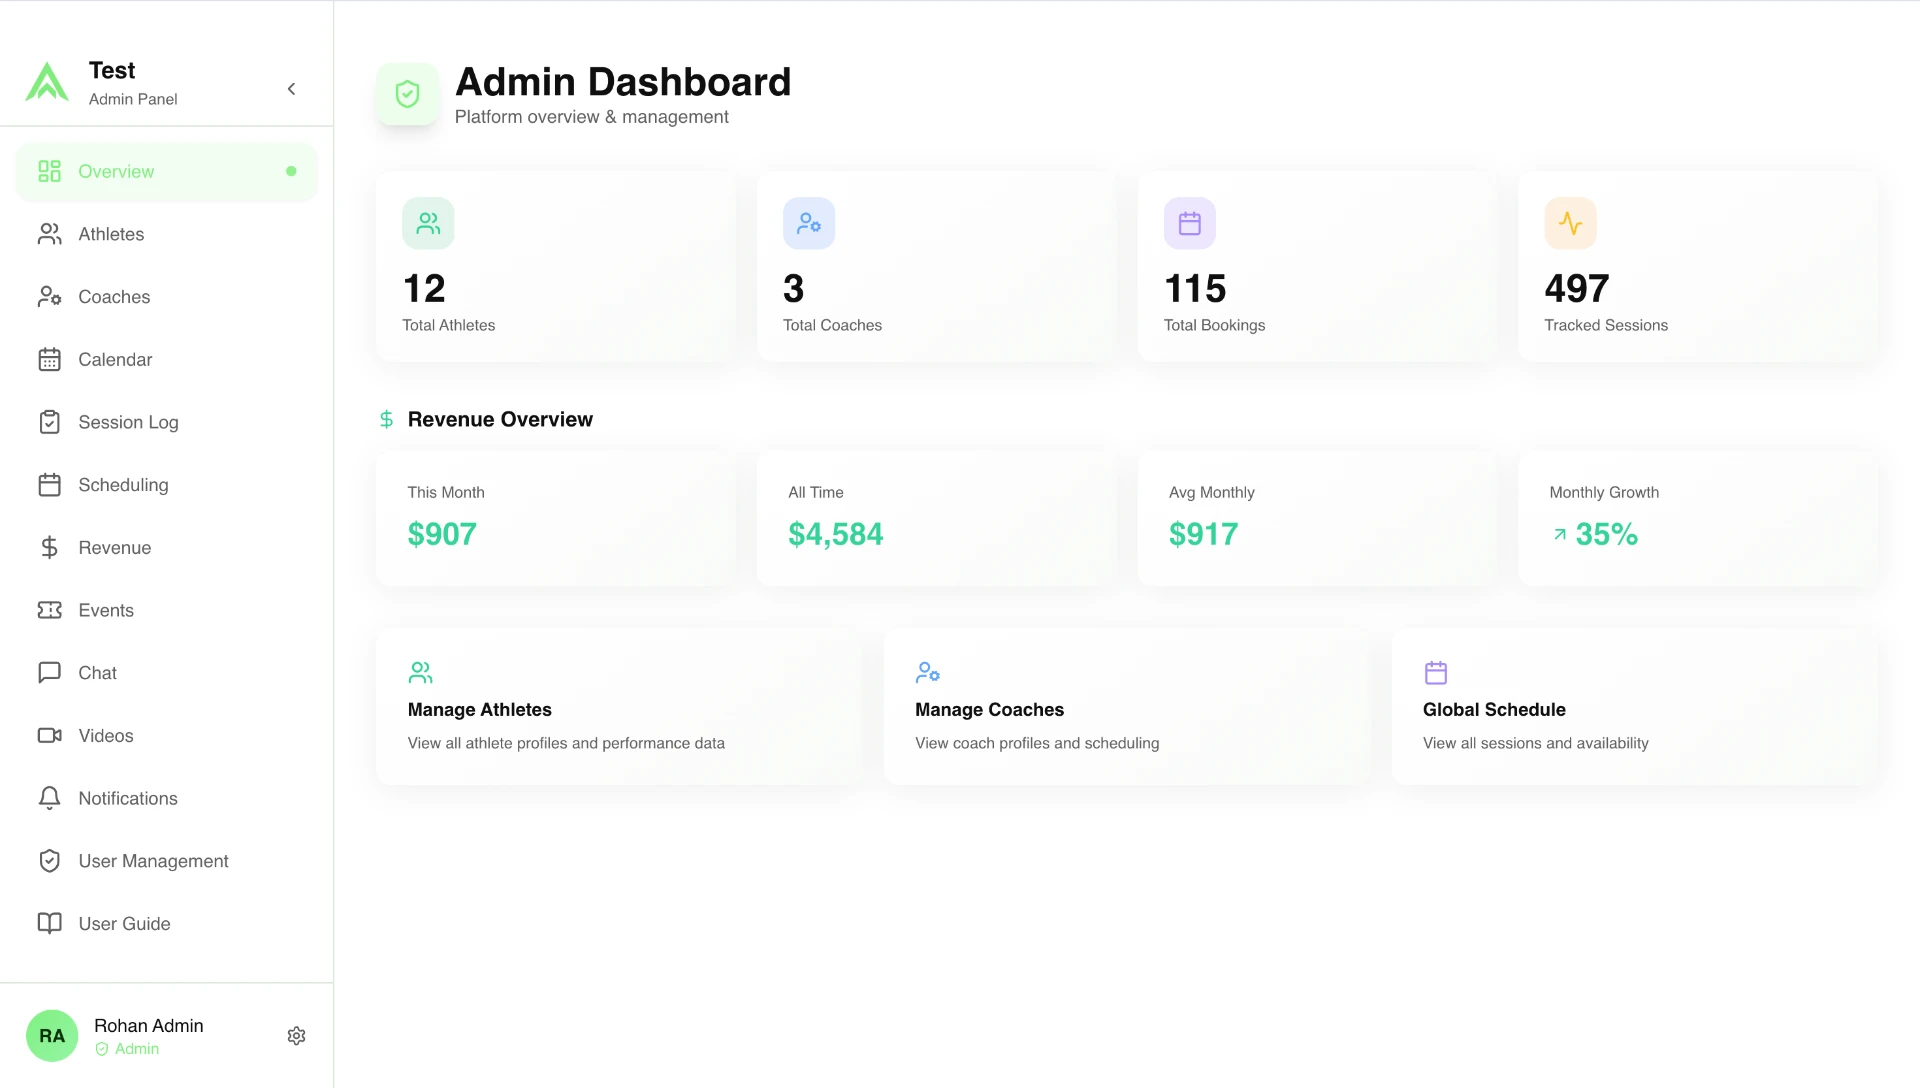The image size is (1920, 1088).
Task: Click the Total Bookings calendar icon
Action: coord(1190,223)
